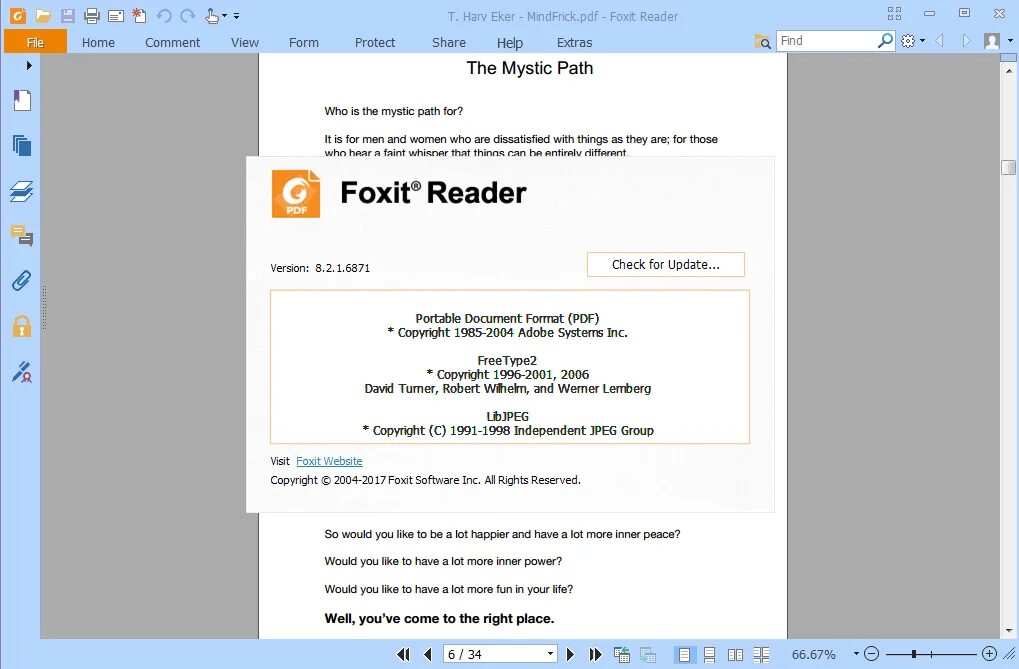Toggle the ribbon layout grid icon

click(894, 14)
